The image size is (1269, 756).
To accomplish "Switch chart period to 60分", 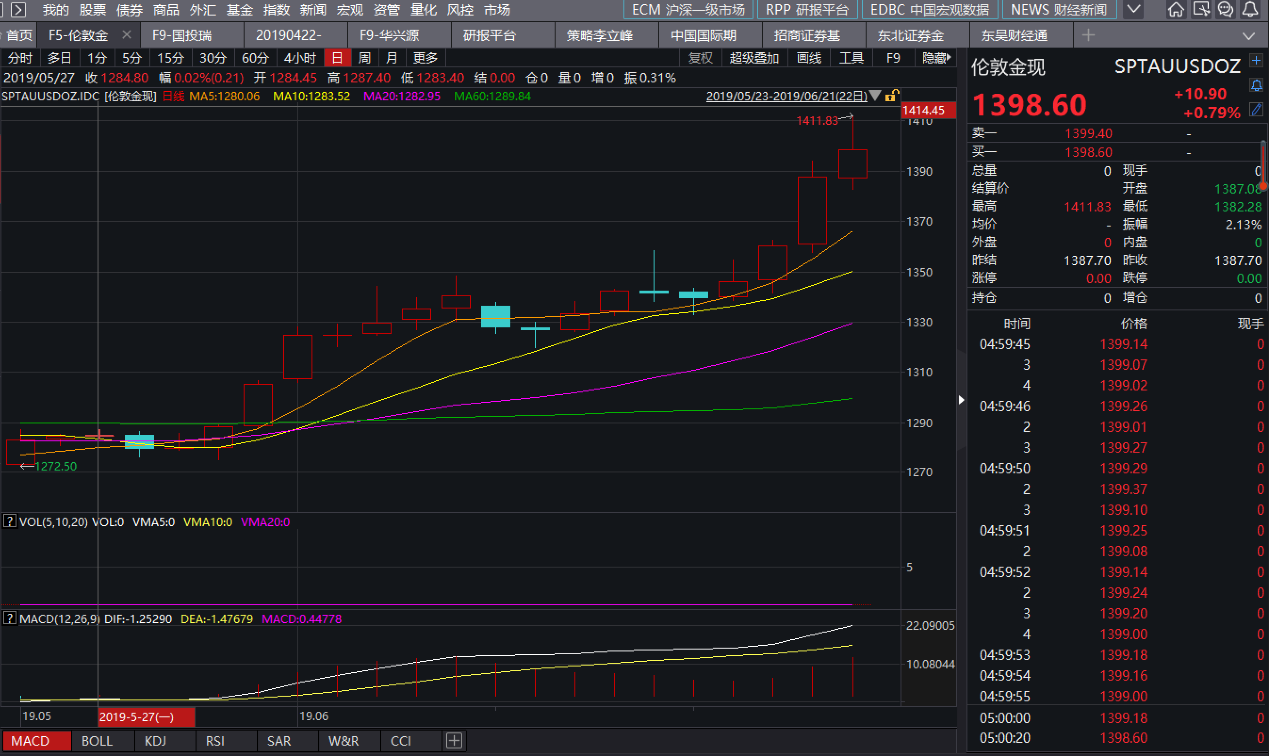I will point(255,58).
